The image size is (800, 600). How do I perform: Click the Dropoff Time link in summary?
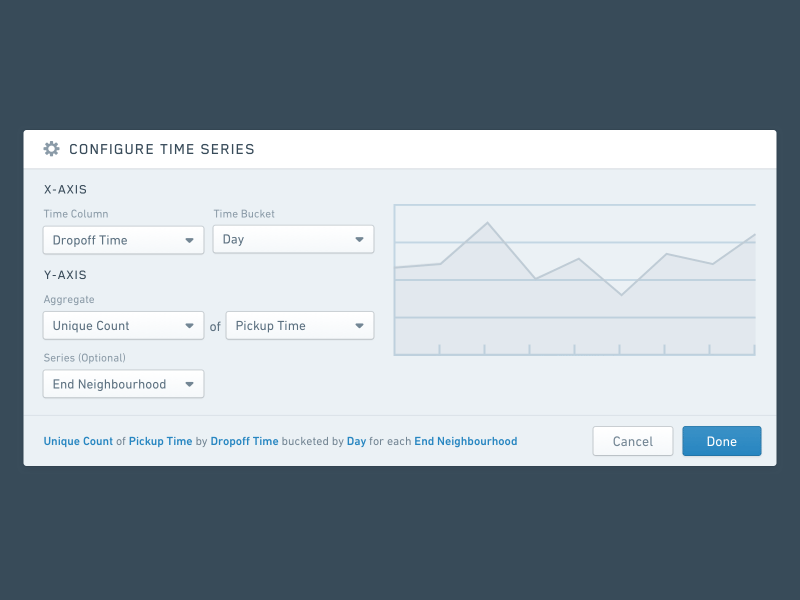(x=244, y=441)
